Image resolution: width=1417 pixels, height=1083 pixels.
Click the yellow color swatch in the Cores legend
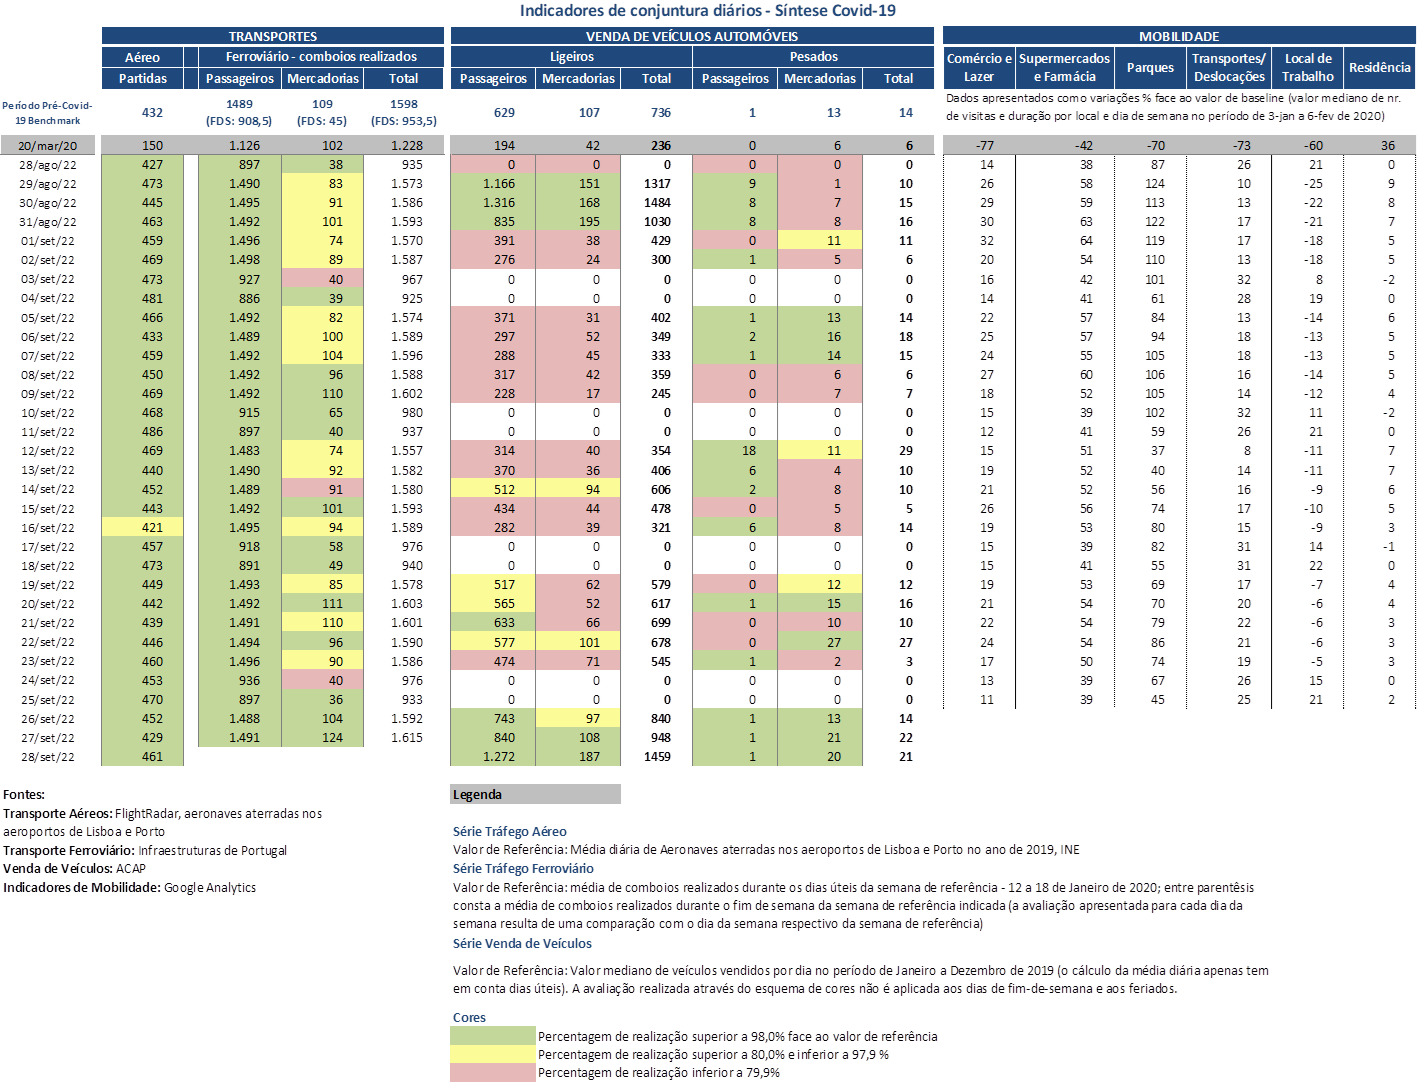click(493, 1054)
